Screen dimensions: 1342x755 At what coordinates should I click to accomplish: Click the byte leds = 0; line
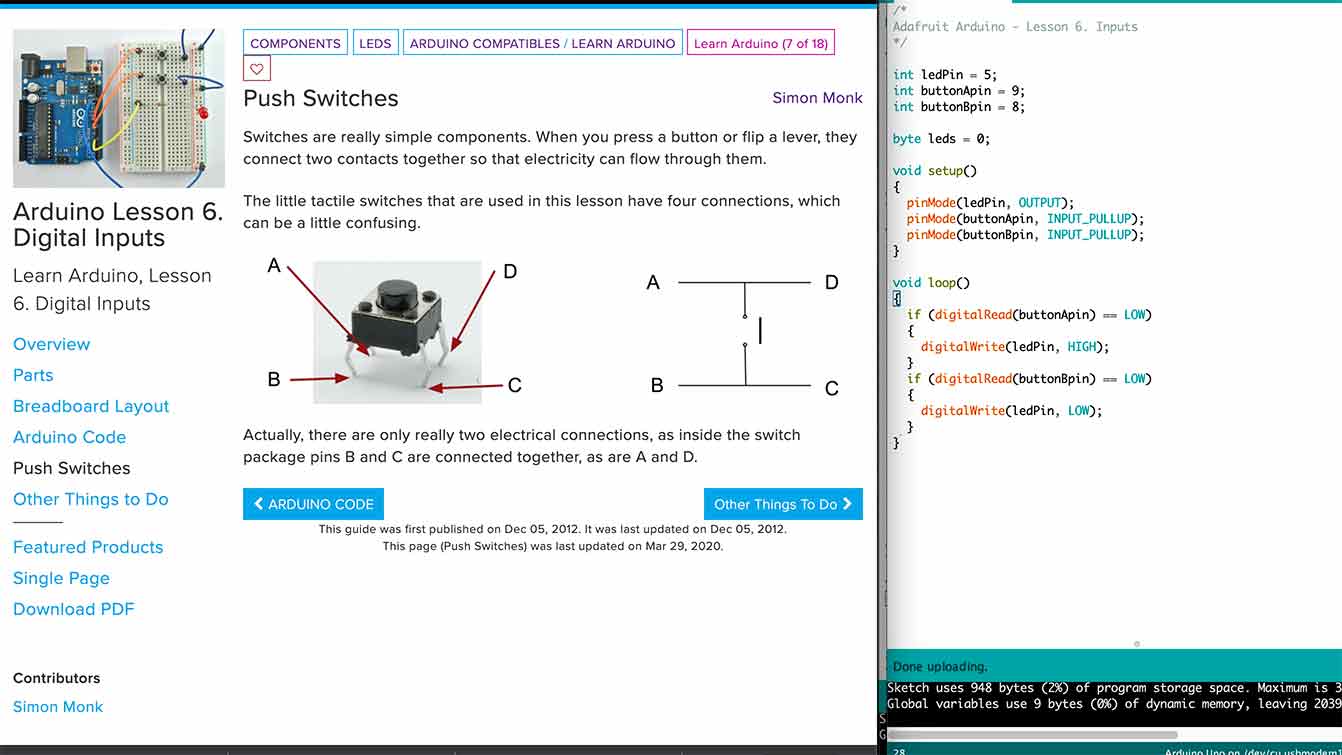pyautogui.click(x=942, y=139)
